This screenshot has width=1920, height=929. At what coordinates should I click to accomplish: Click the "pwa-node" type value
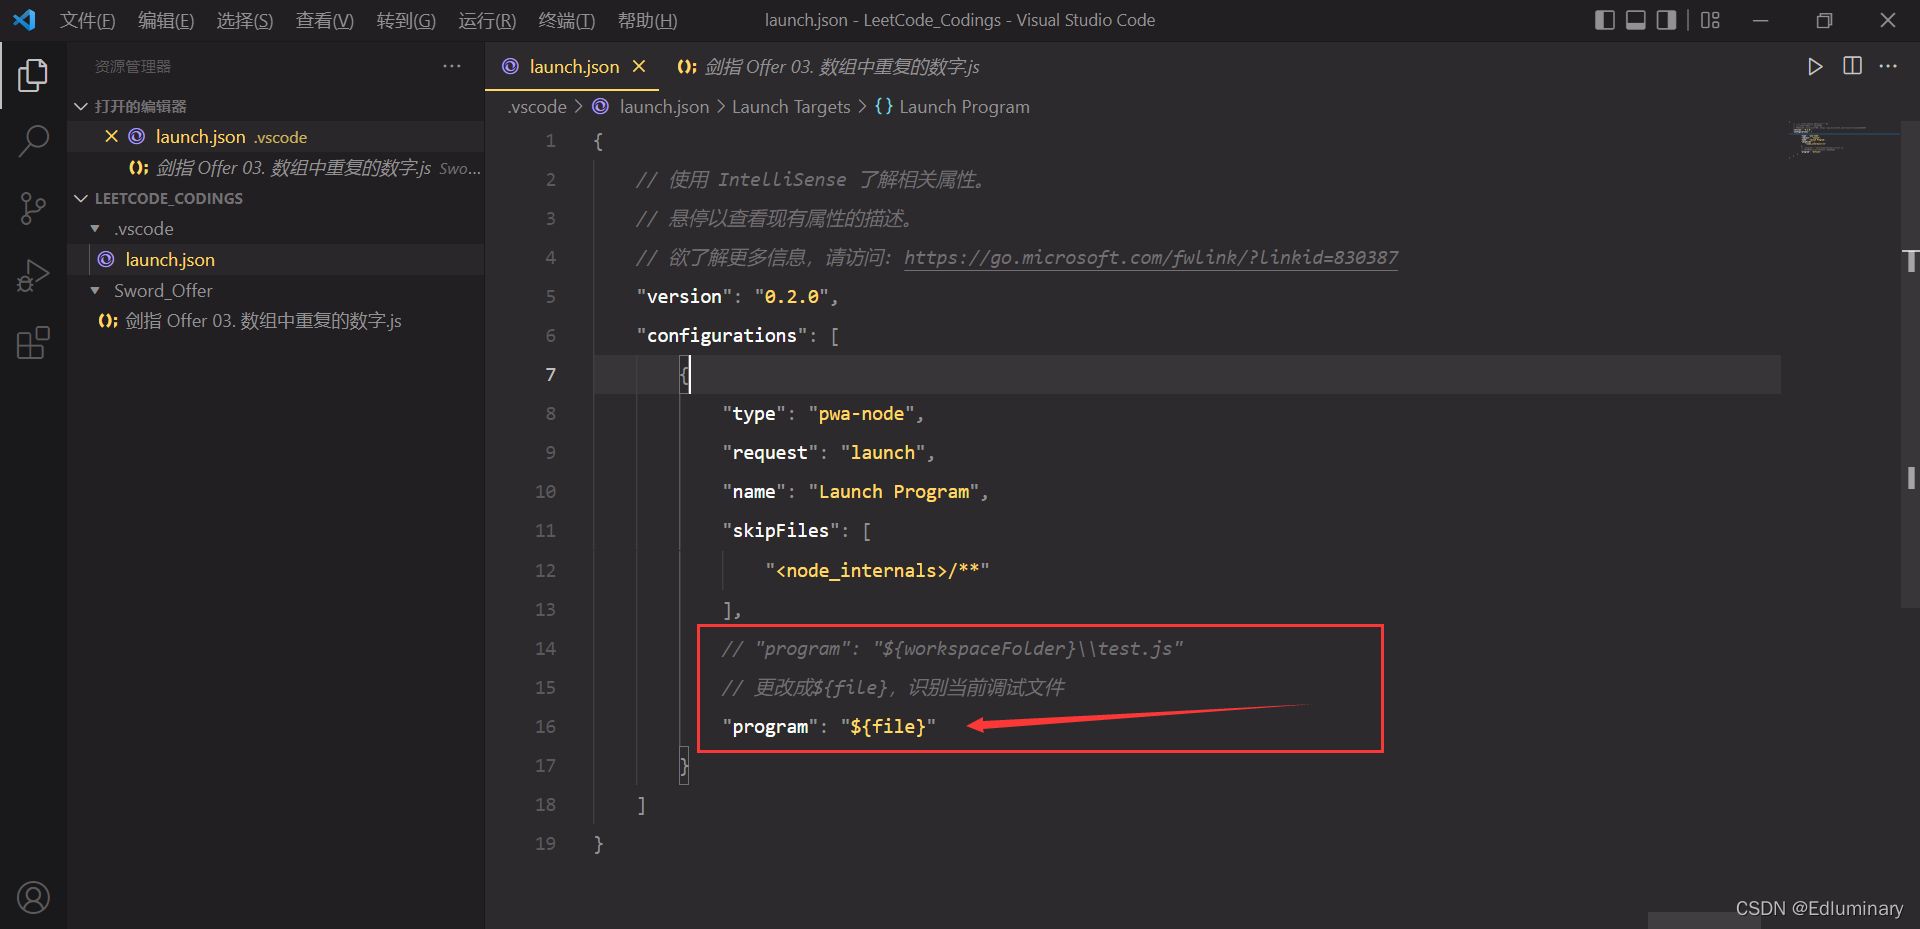coord(861,414)
